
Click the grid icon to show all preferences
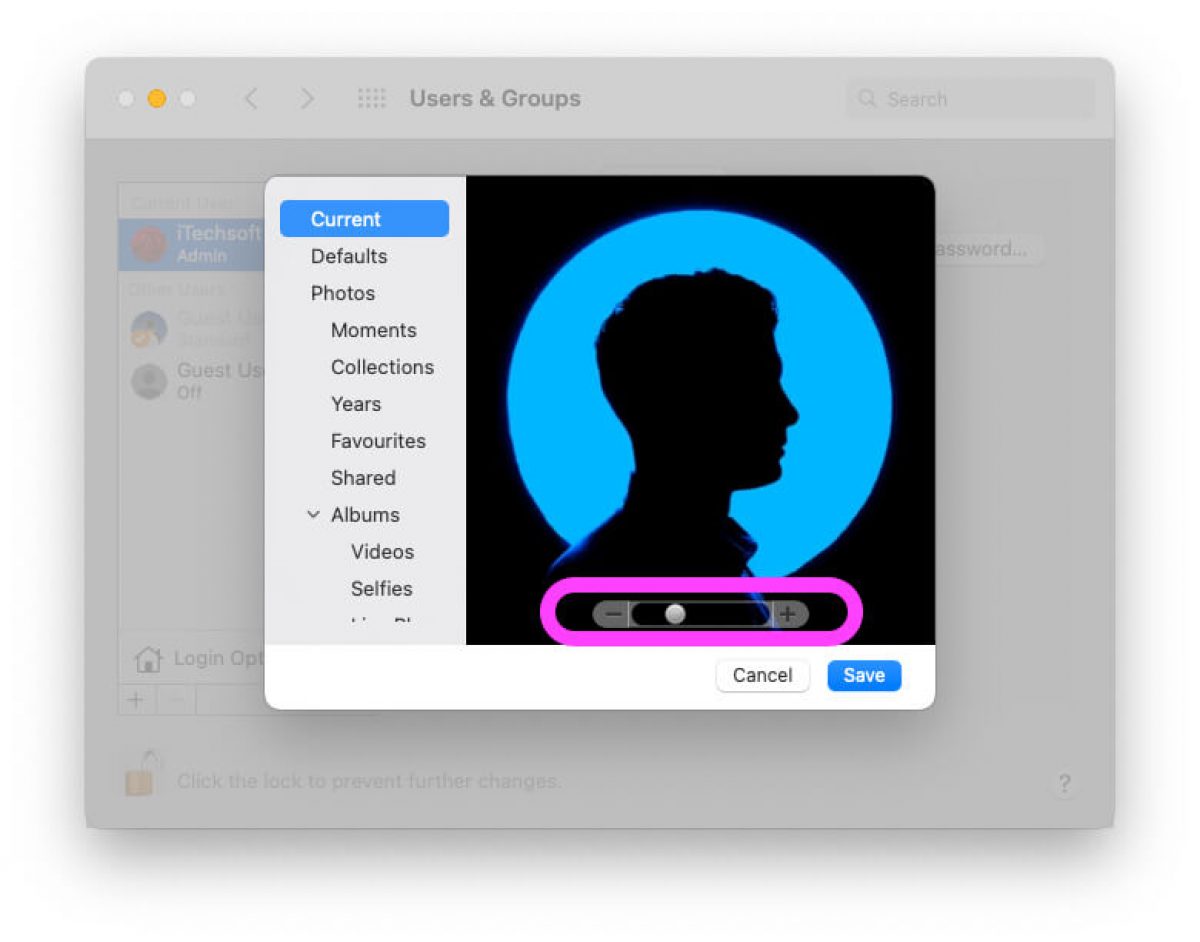371,98
